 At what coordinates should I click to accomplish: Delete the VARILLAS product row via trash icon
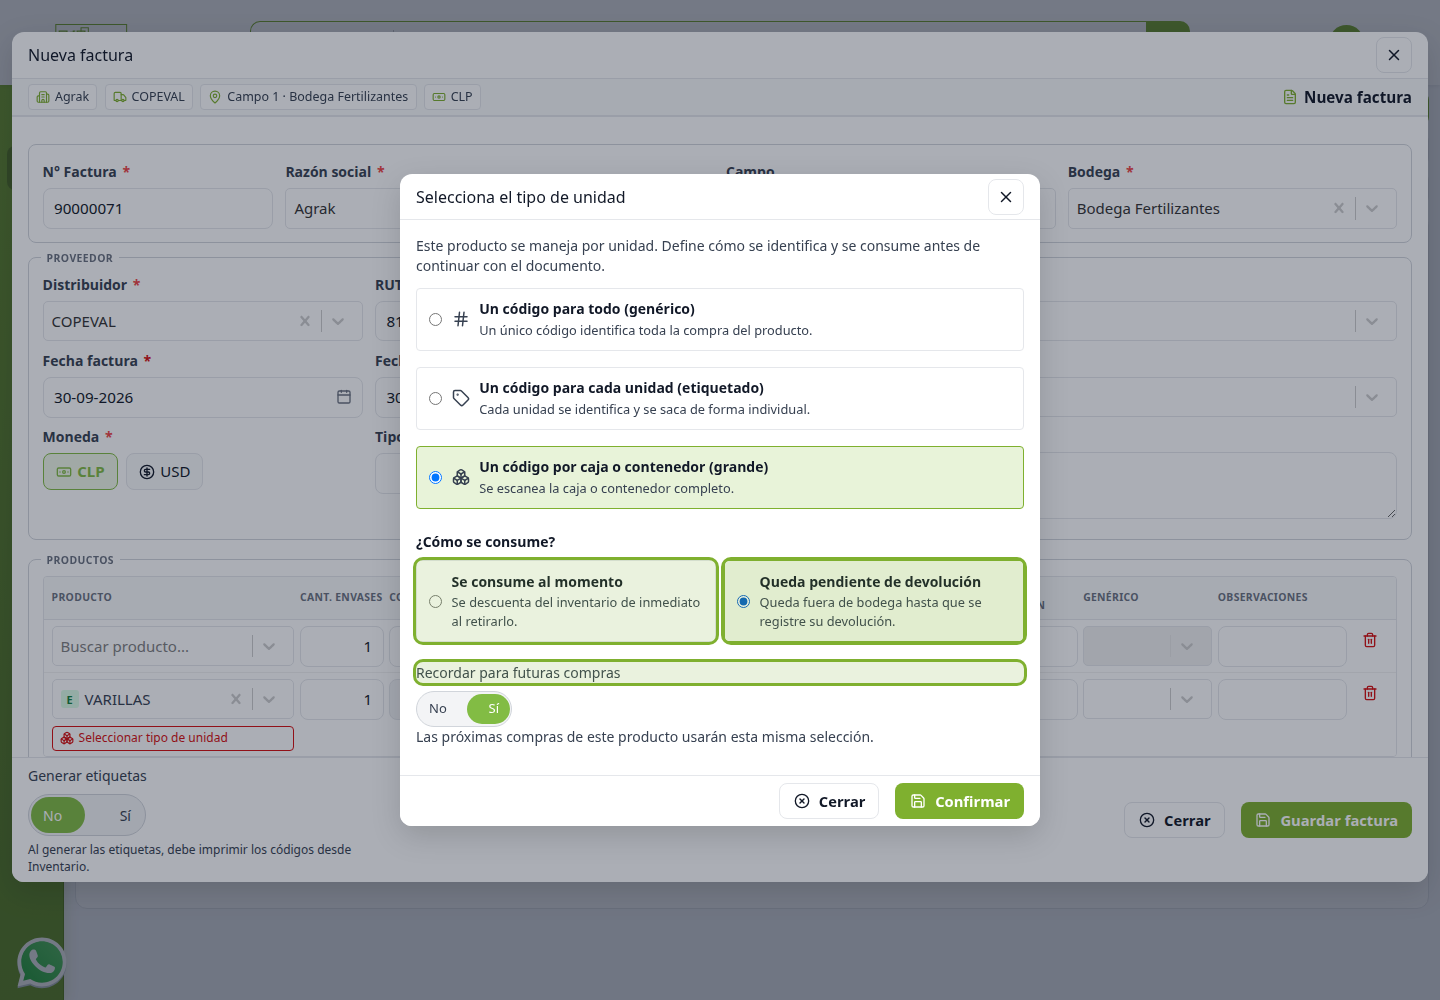click(1370, 693)
